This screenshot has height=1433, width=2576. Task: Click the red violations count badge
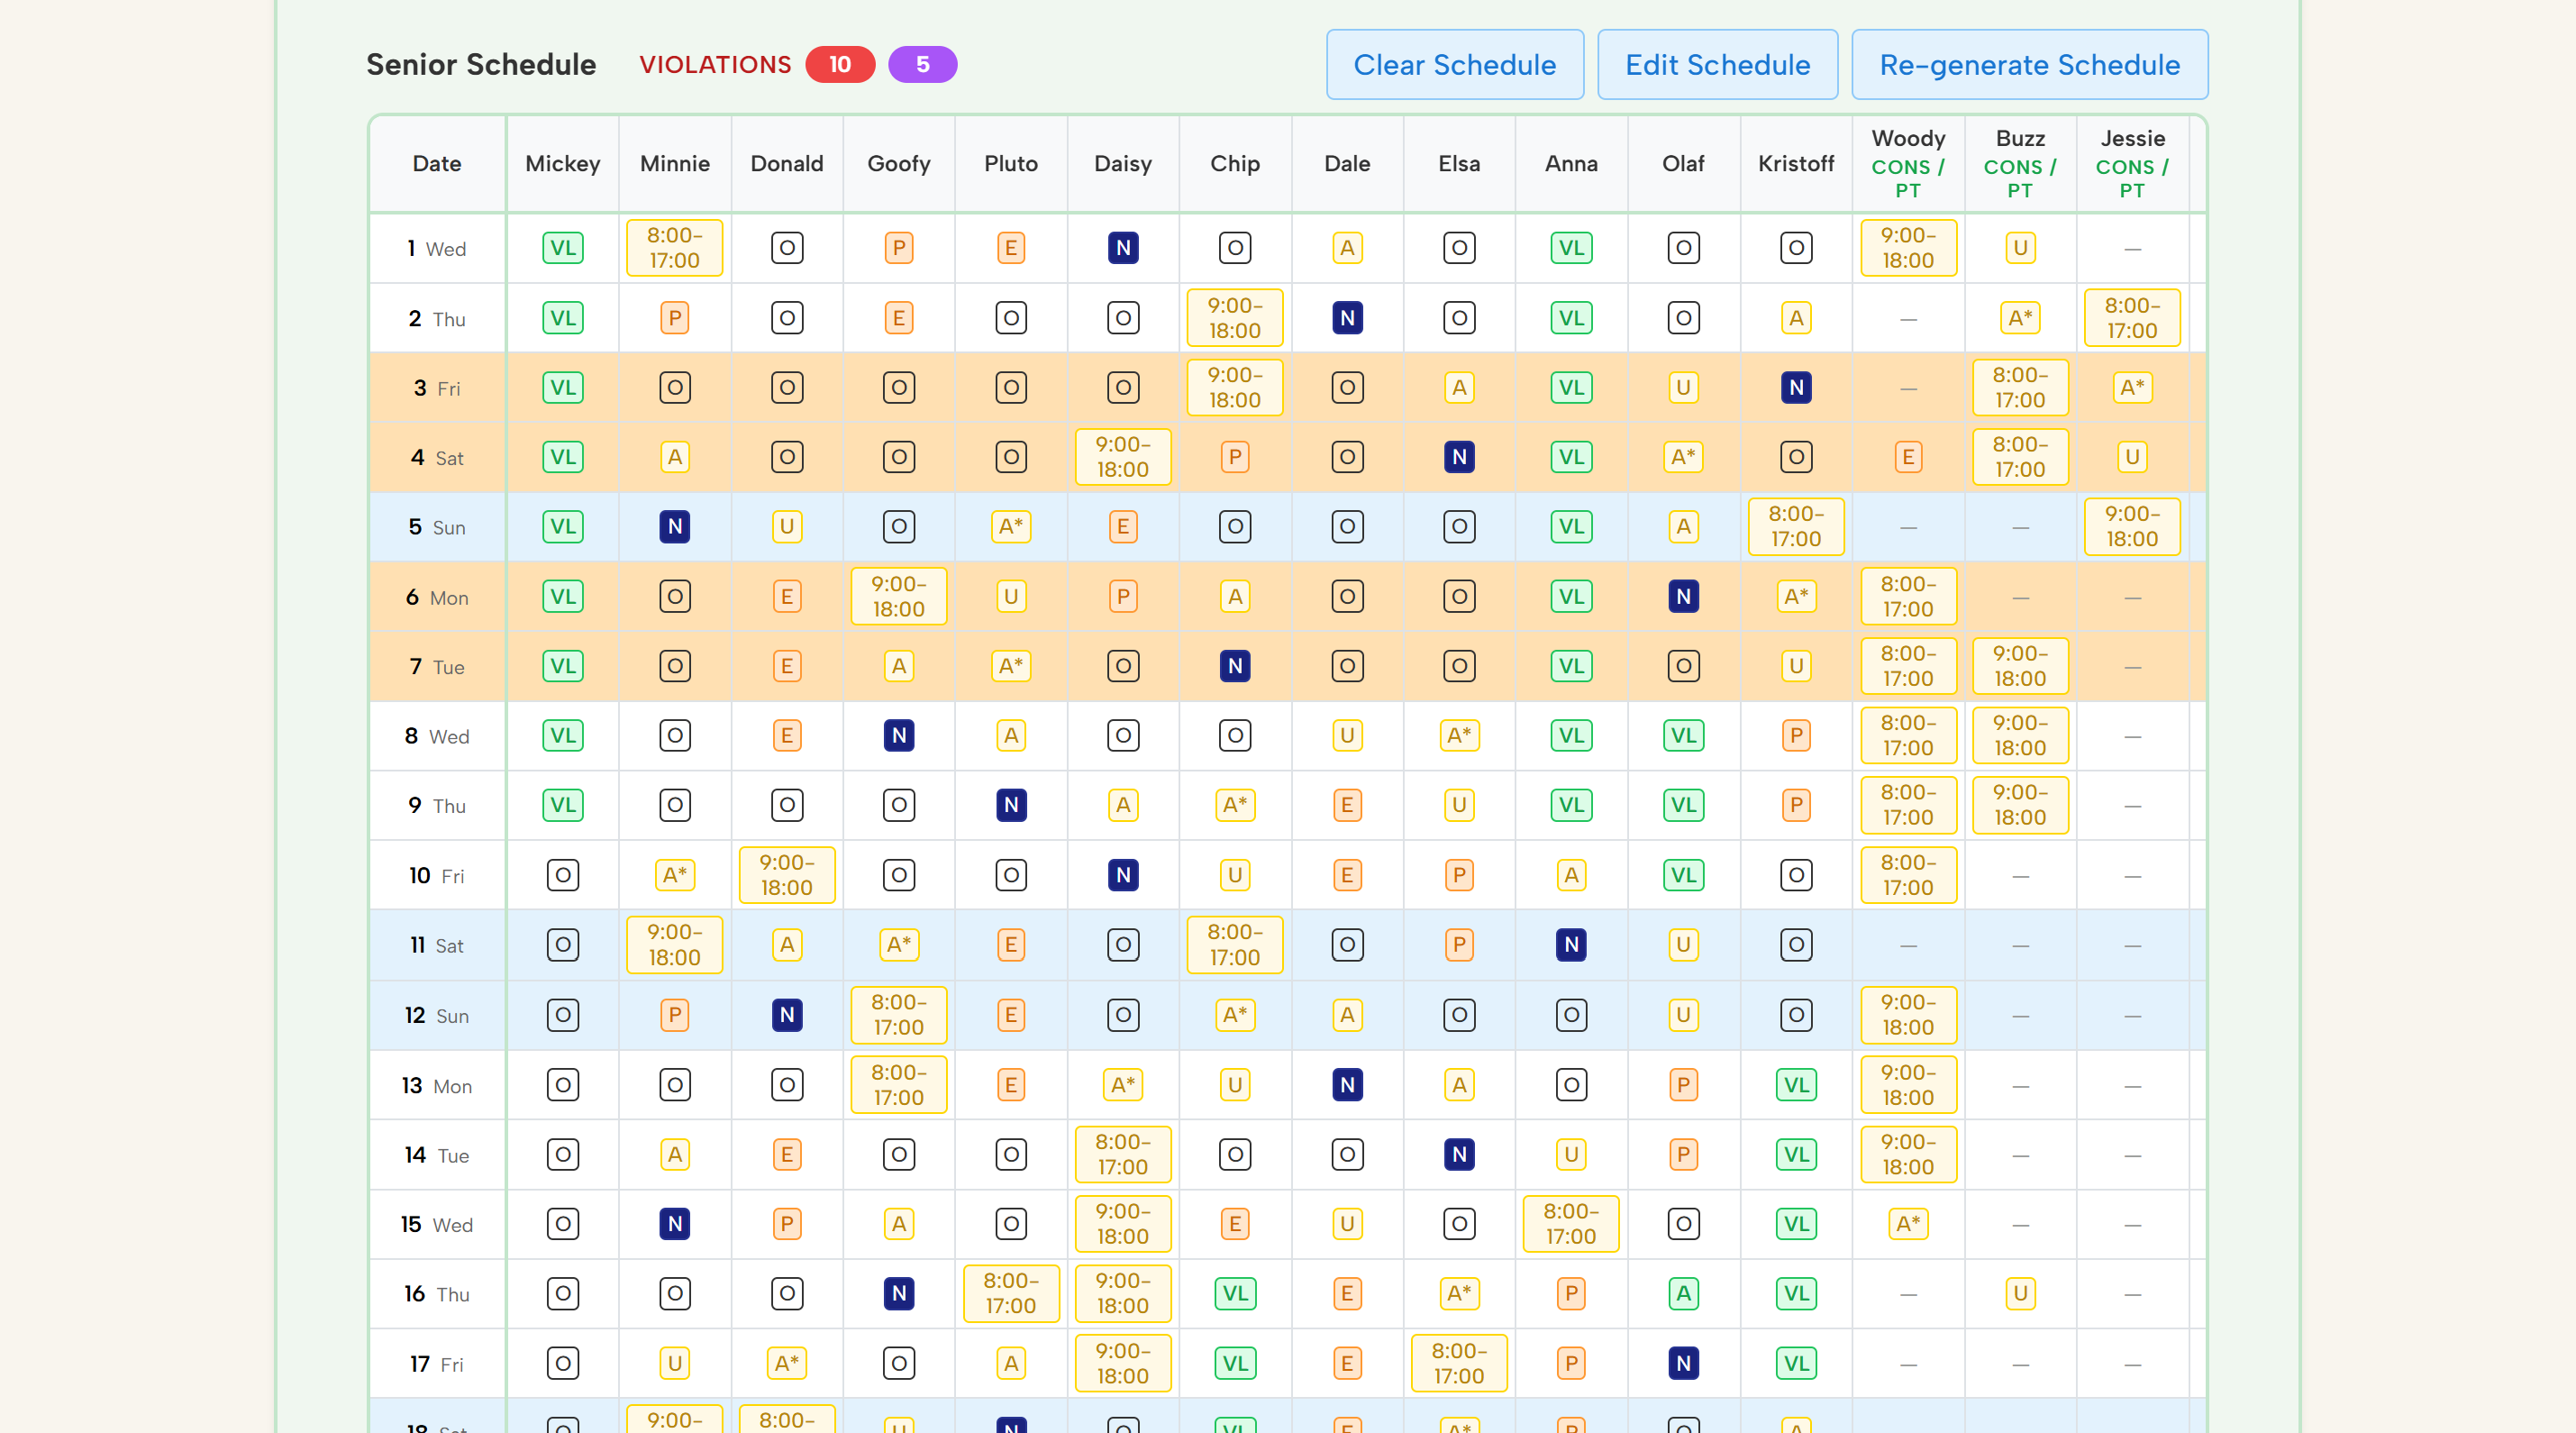point(839,64)
